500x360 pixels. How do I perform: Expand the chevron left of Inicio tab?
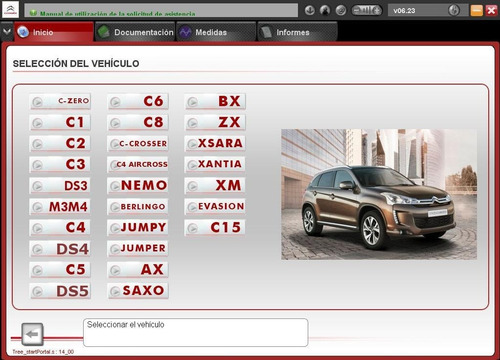coord(7,32)
